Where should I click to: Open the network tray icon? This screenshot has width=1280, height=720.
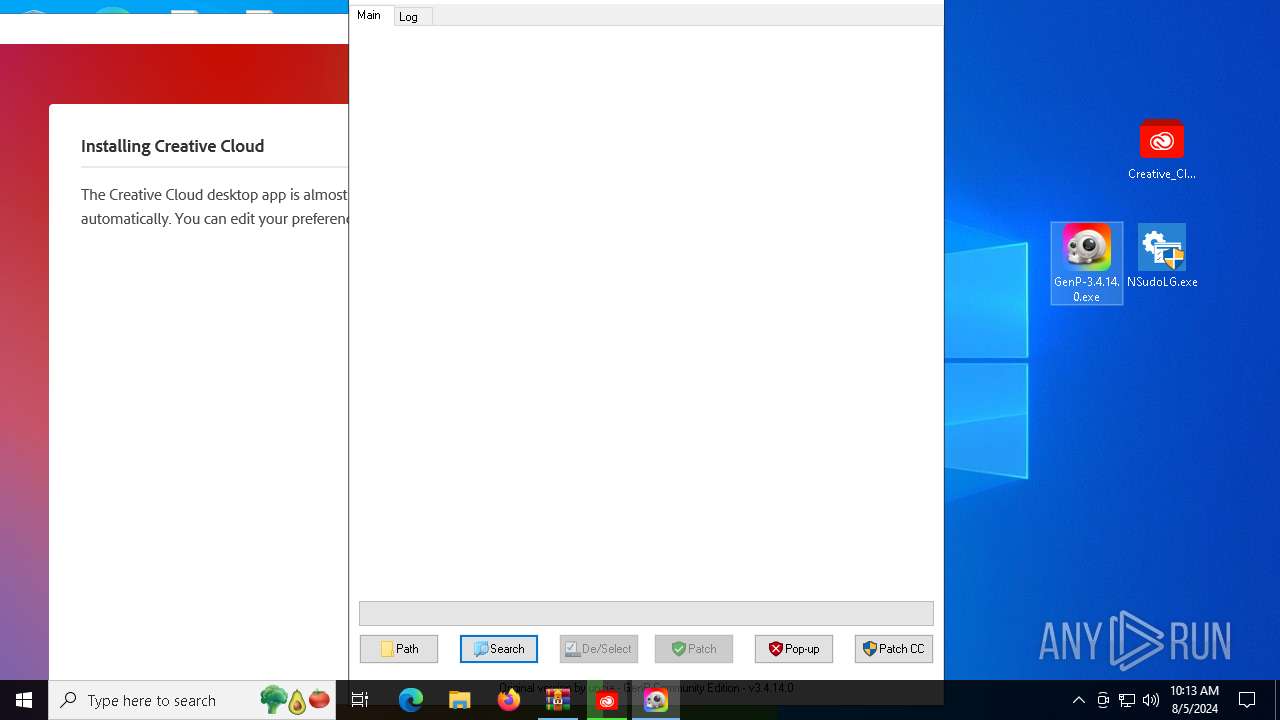tap(1127, 700)
